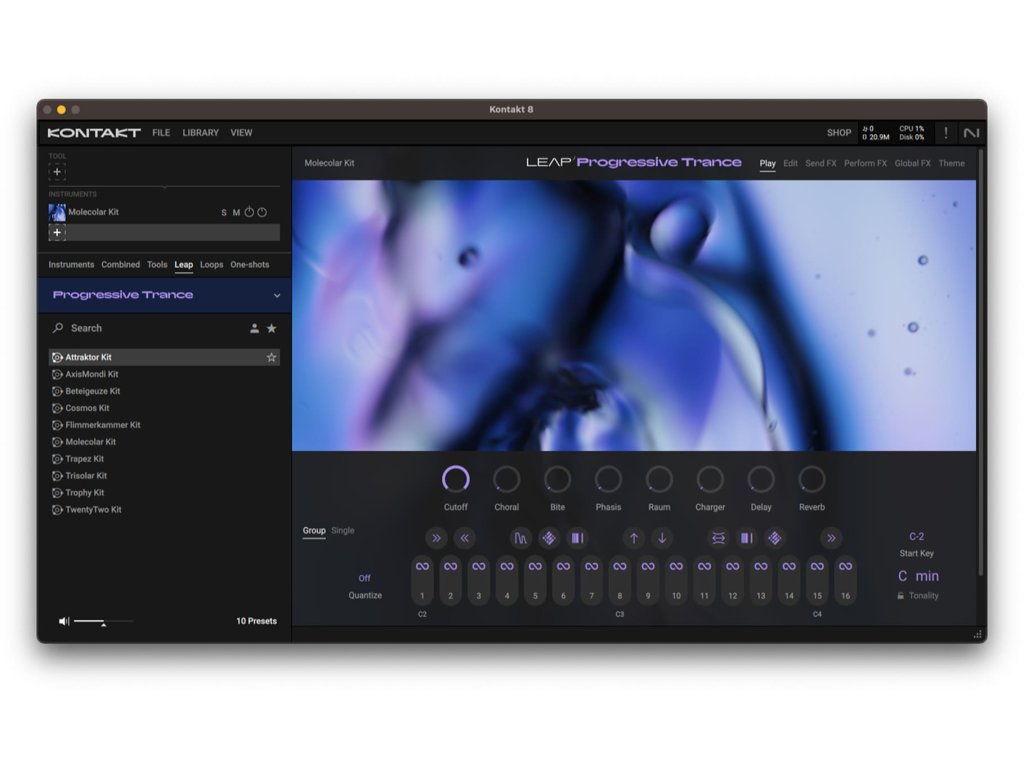Add a new instrument slot with plus
This screenshot has height=768, width=1024.
pyautogui.click(x=57, y=232)
